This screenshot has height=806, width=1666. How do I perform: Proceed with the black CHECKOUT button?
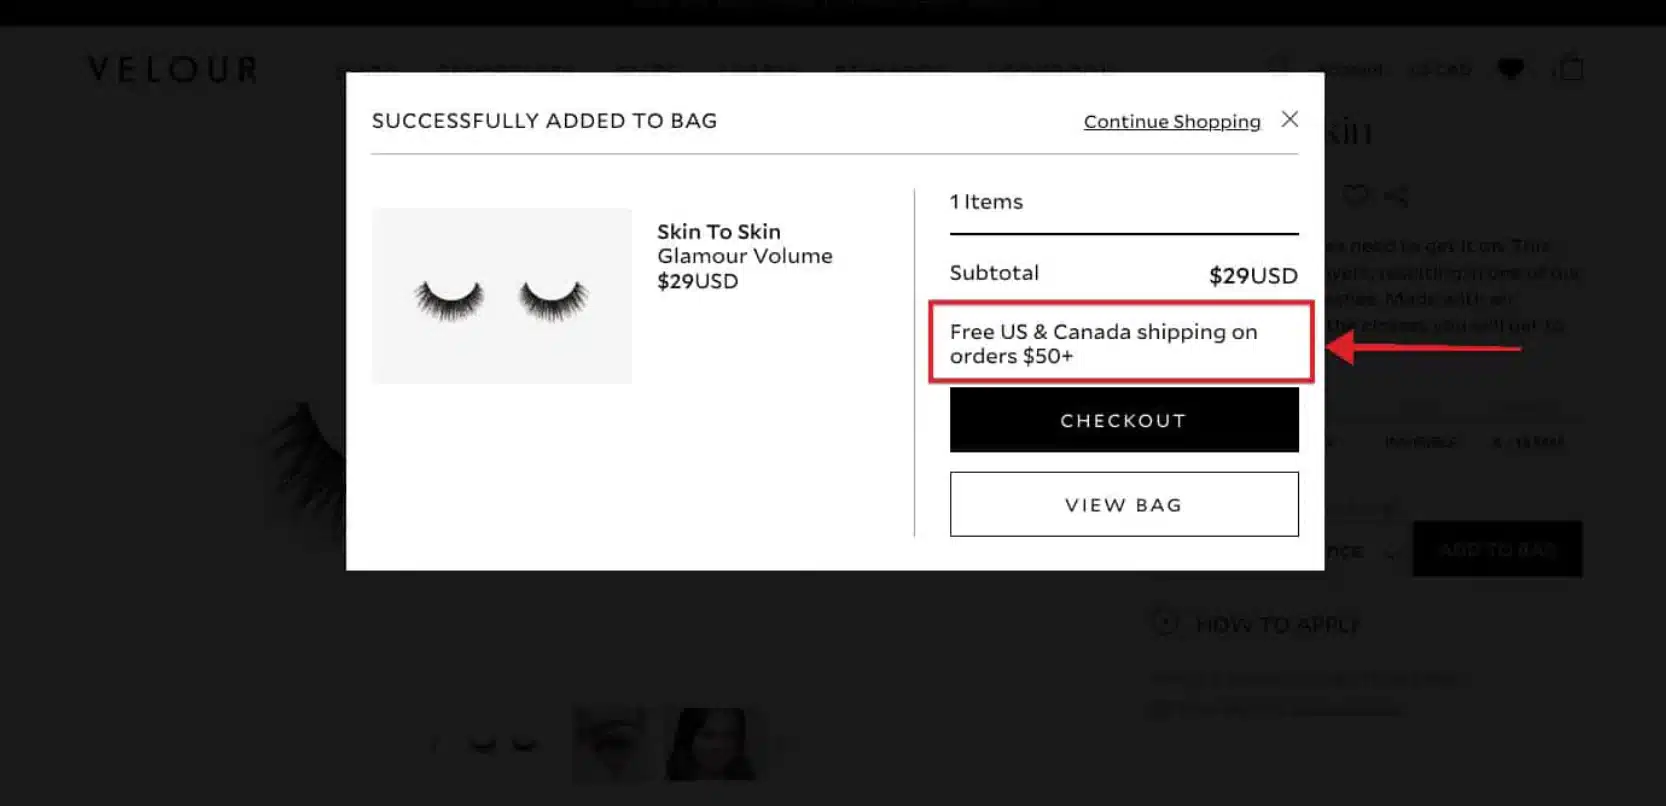click(x=1124, y=420)
